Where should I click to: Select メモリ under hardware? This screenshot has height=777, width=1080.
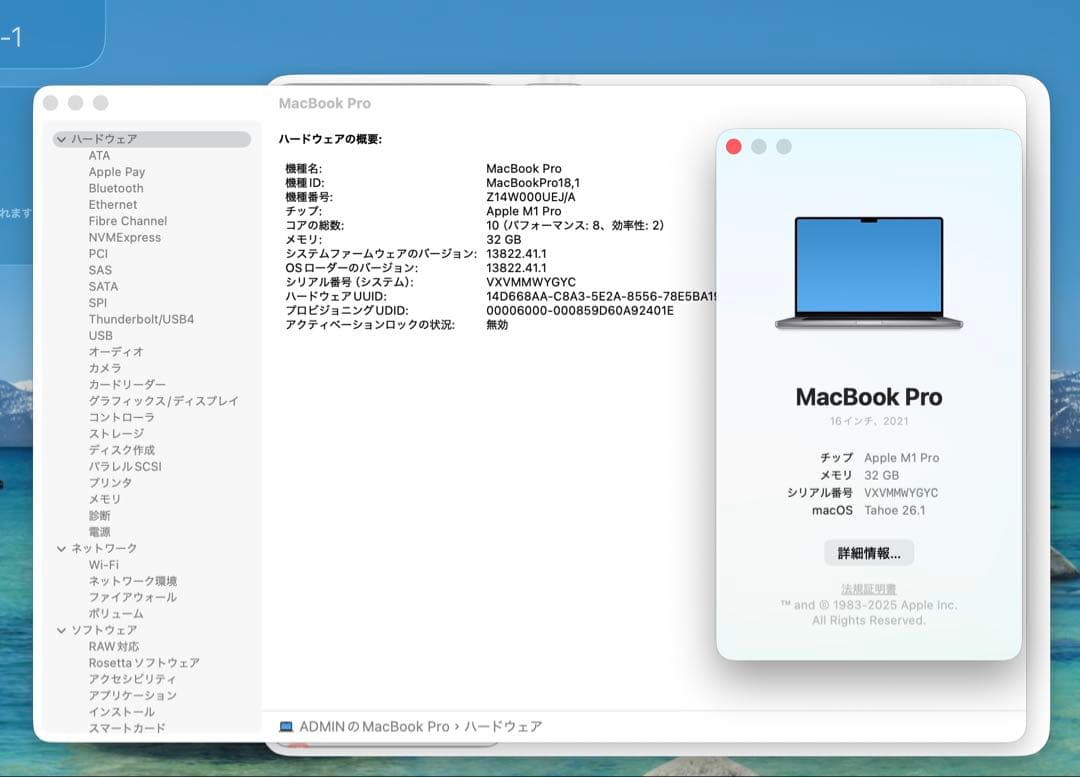pos(105,498)
